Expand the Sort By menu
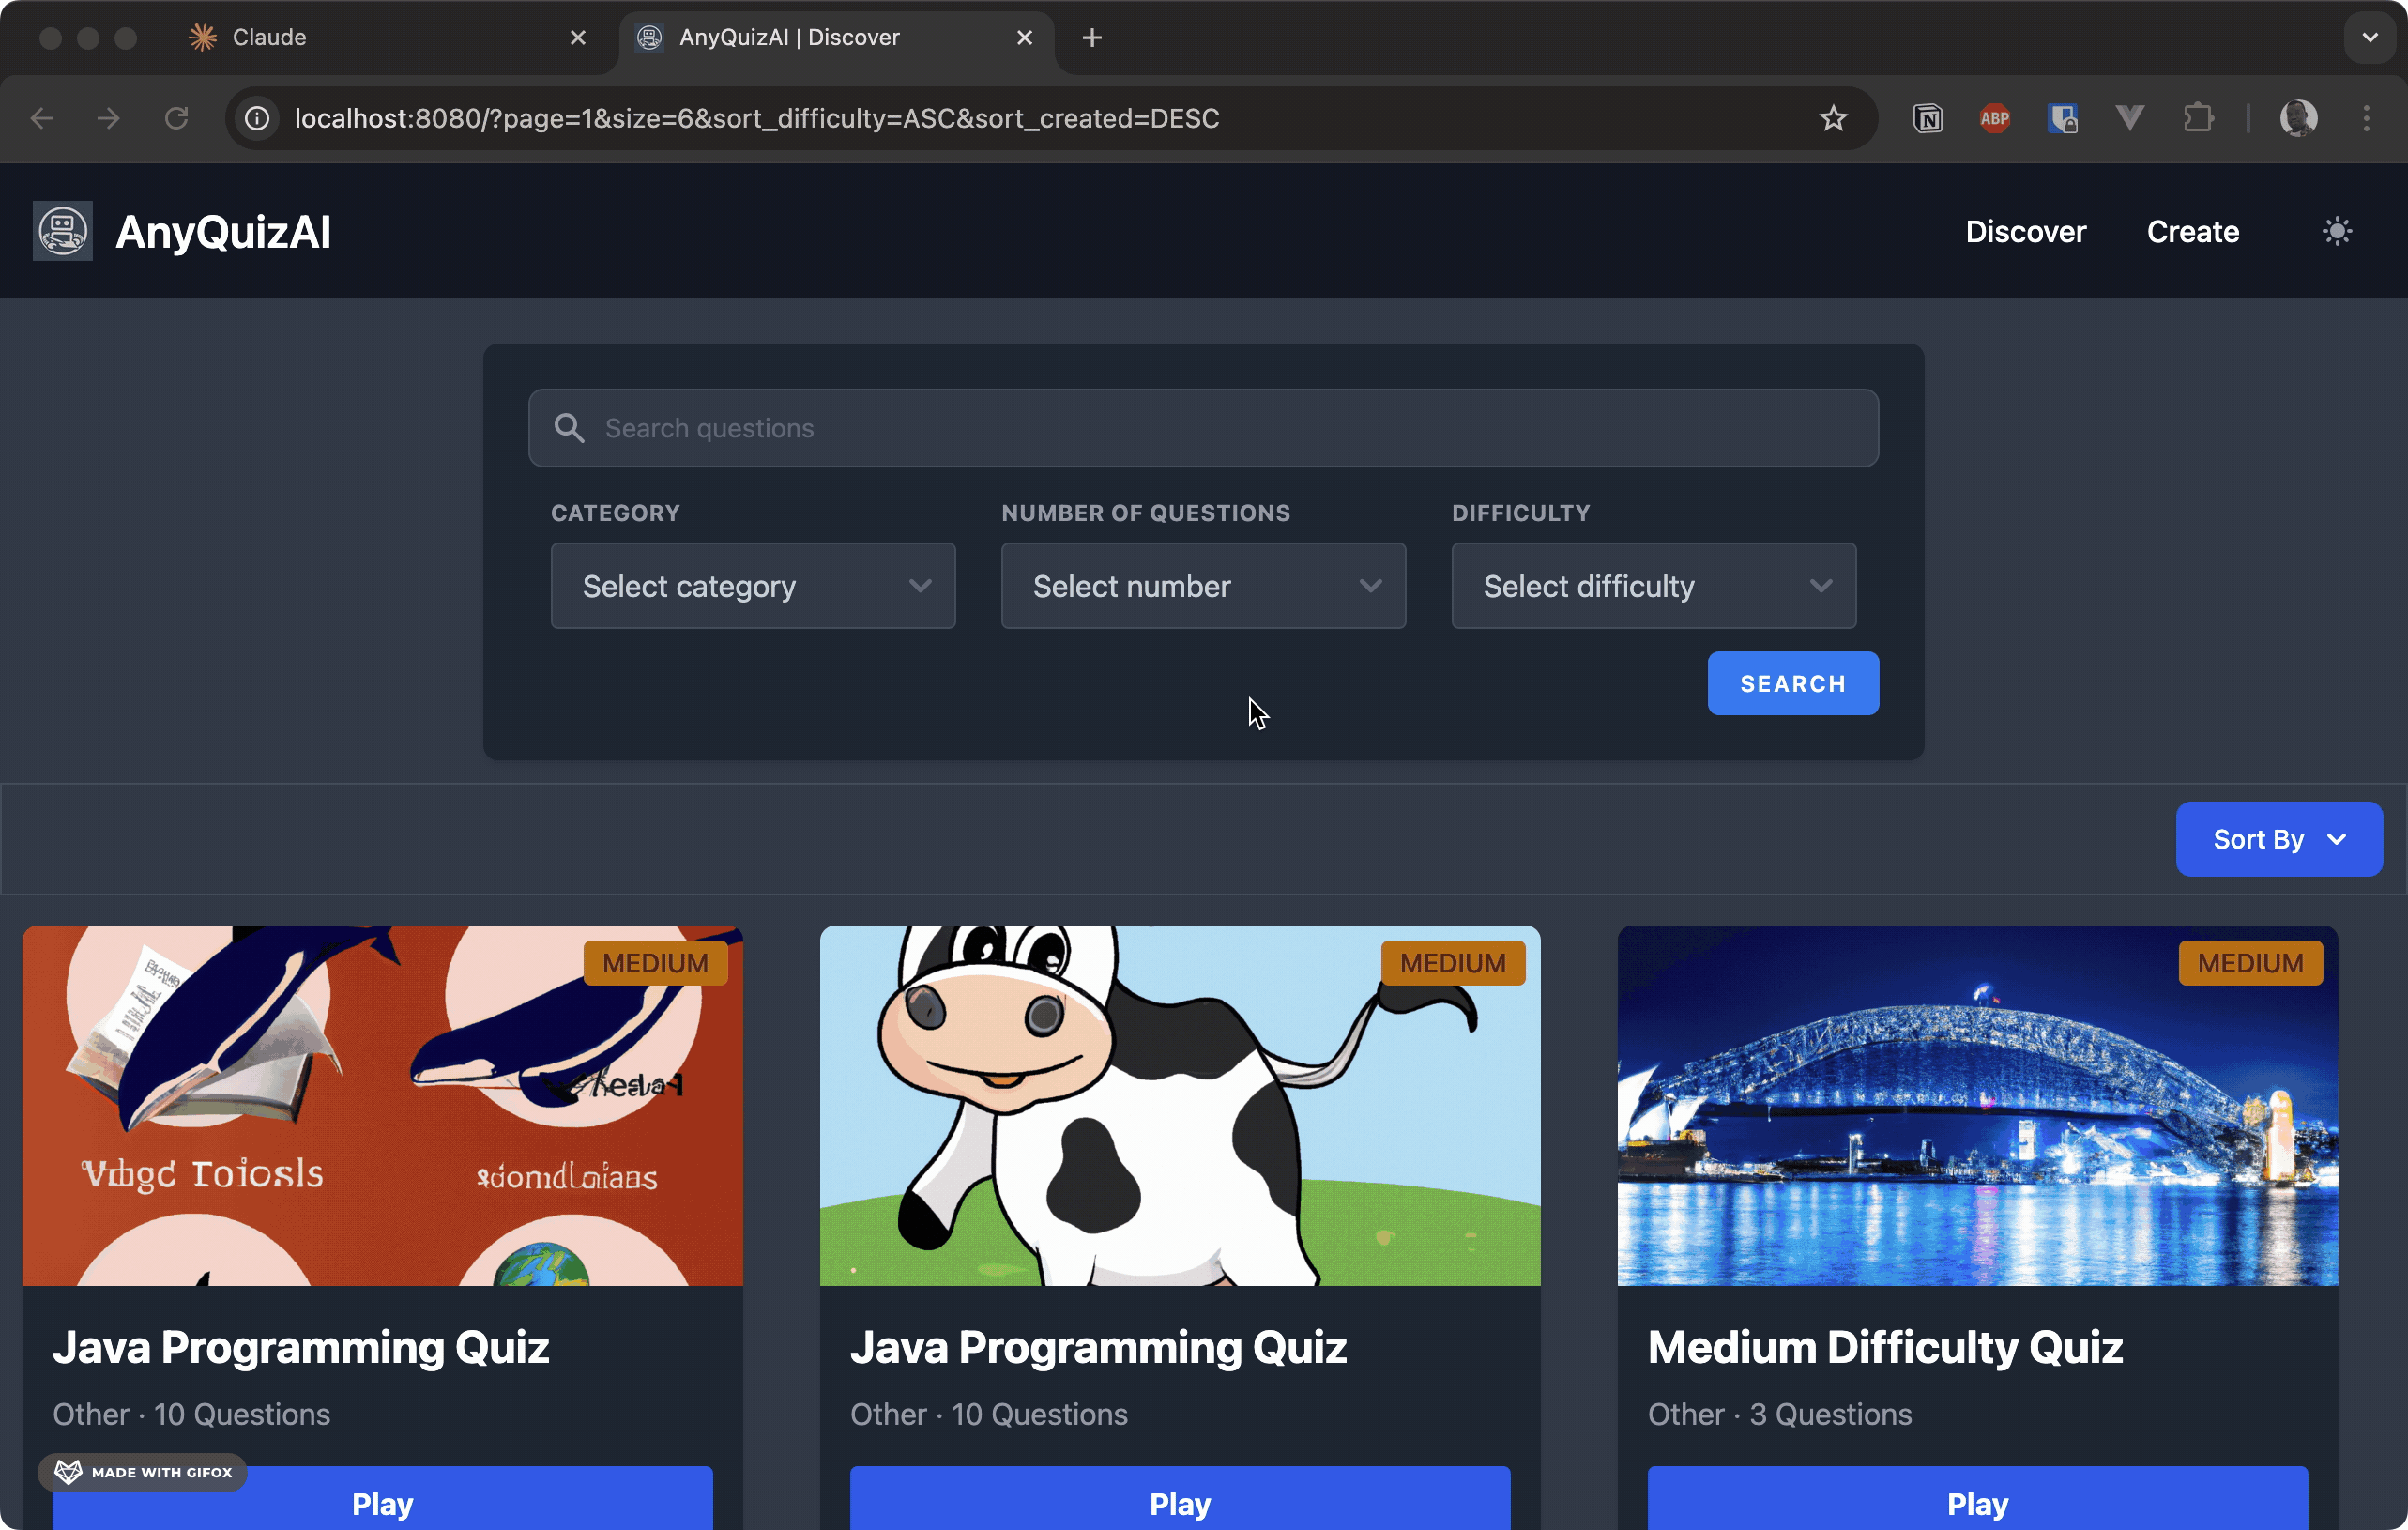 click(x=2279, y=839)
